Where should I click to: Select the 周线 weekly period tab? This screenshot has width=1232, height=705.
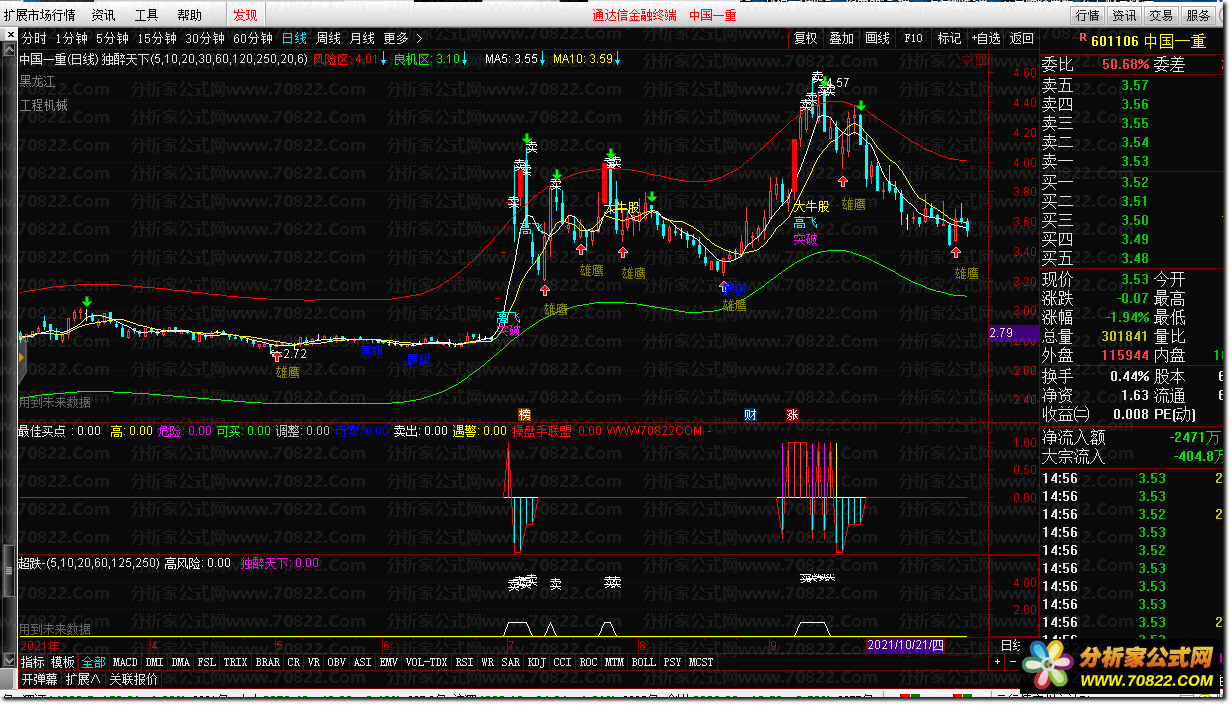[328, 39]
